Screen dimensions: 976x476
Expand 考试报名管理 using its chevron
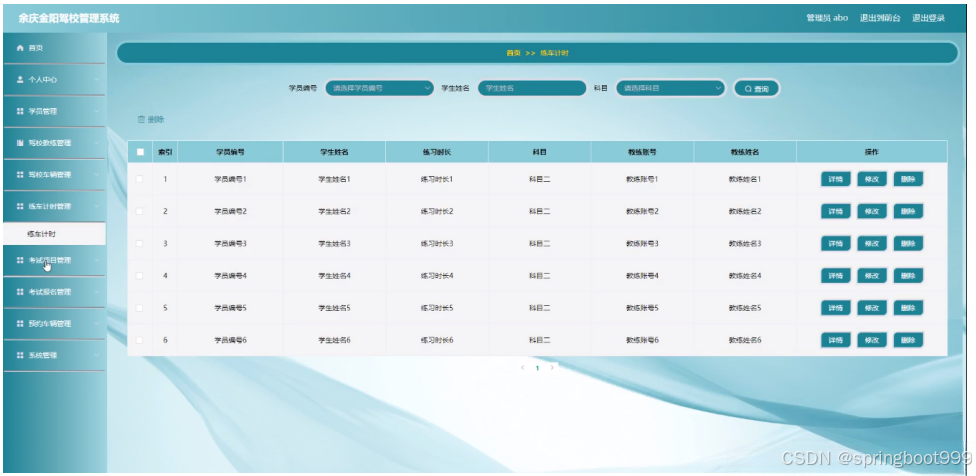coord(97,292)
